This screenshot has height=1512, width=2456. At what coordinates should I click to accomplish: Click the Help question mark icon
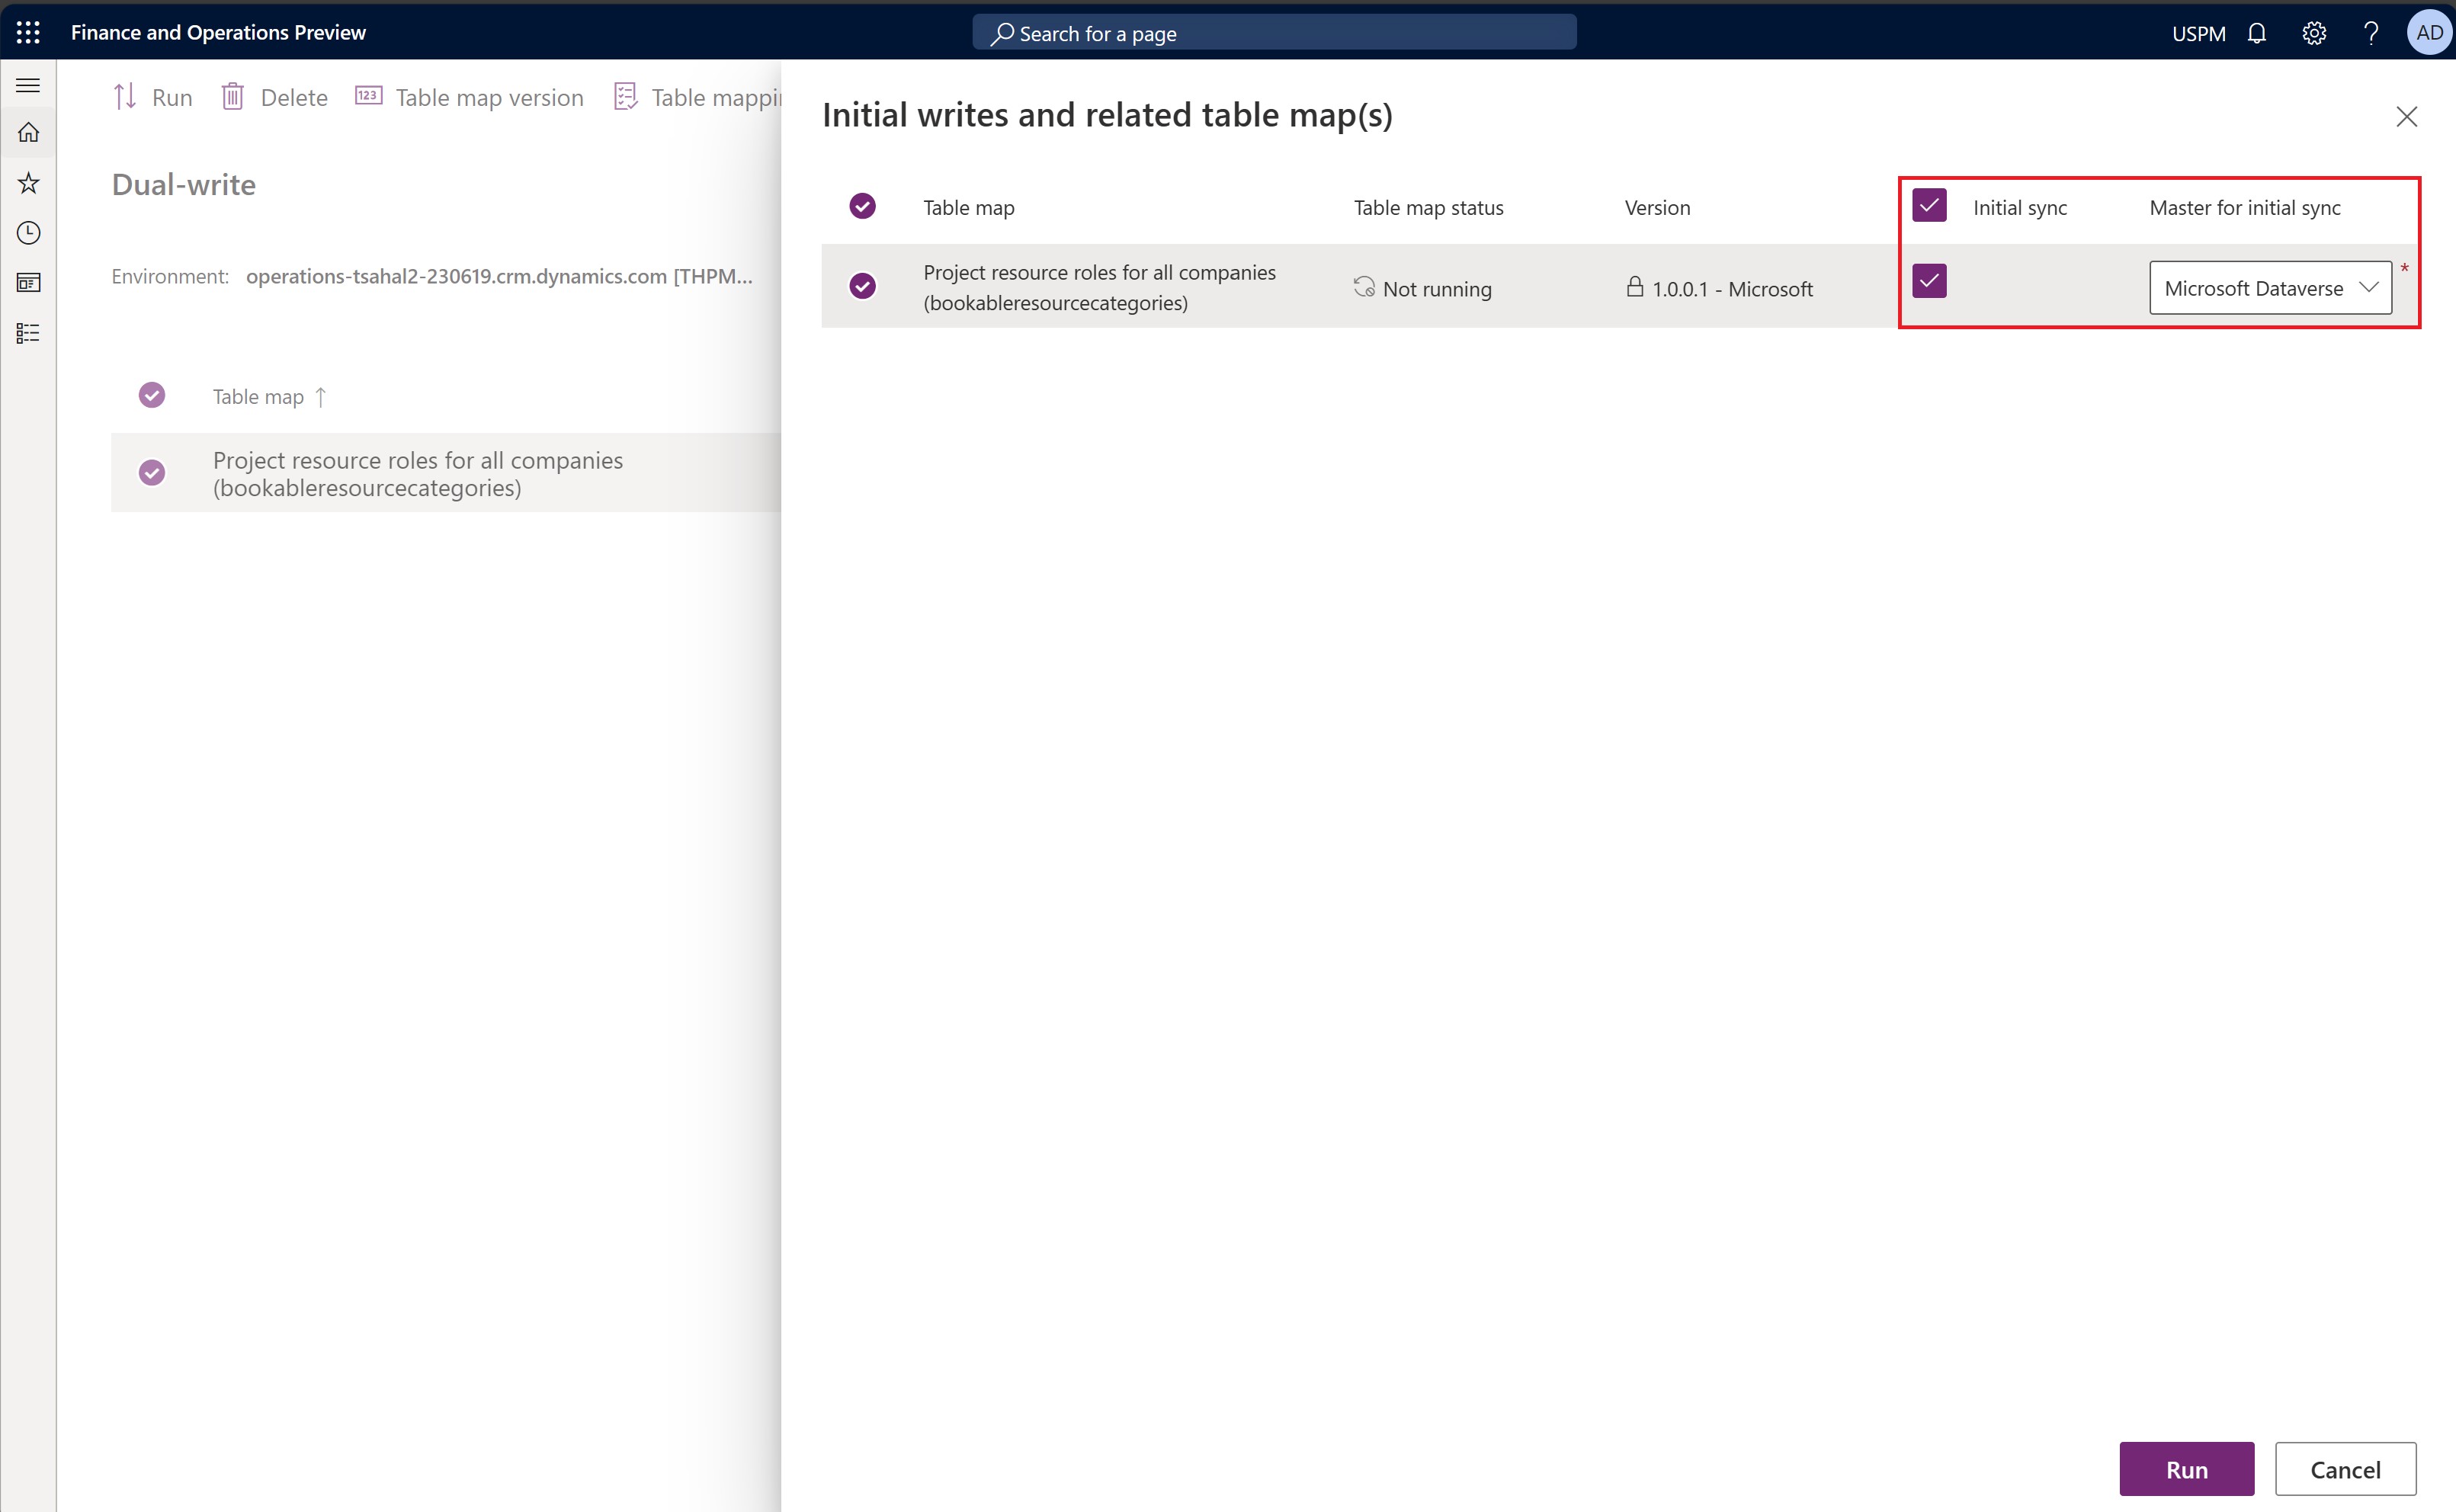(x=2370, y=31)
